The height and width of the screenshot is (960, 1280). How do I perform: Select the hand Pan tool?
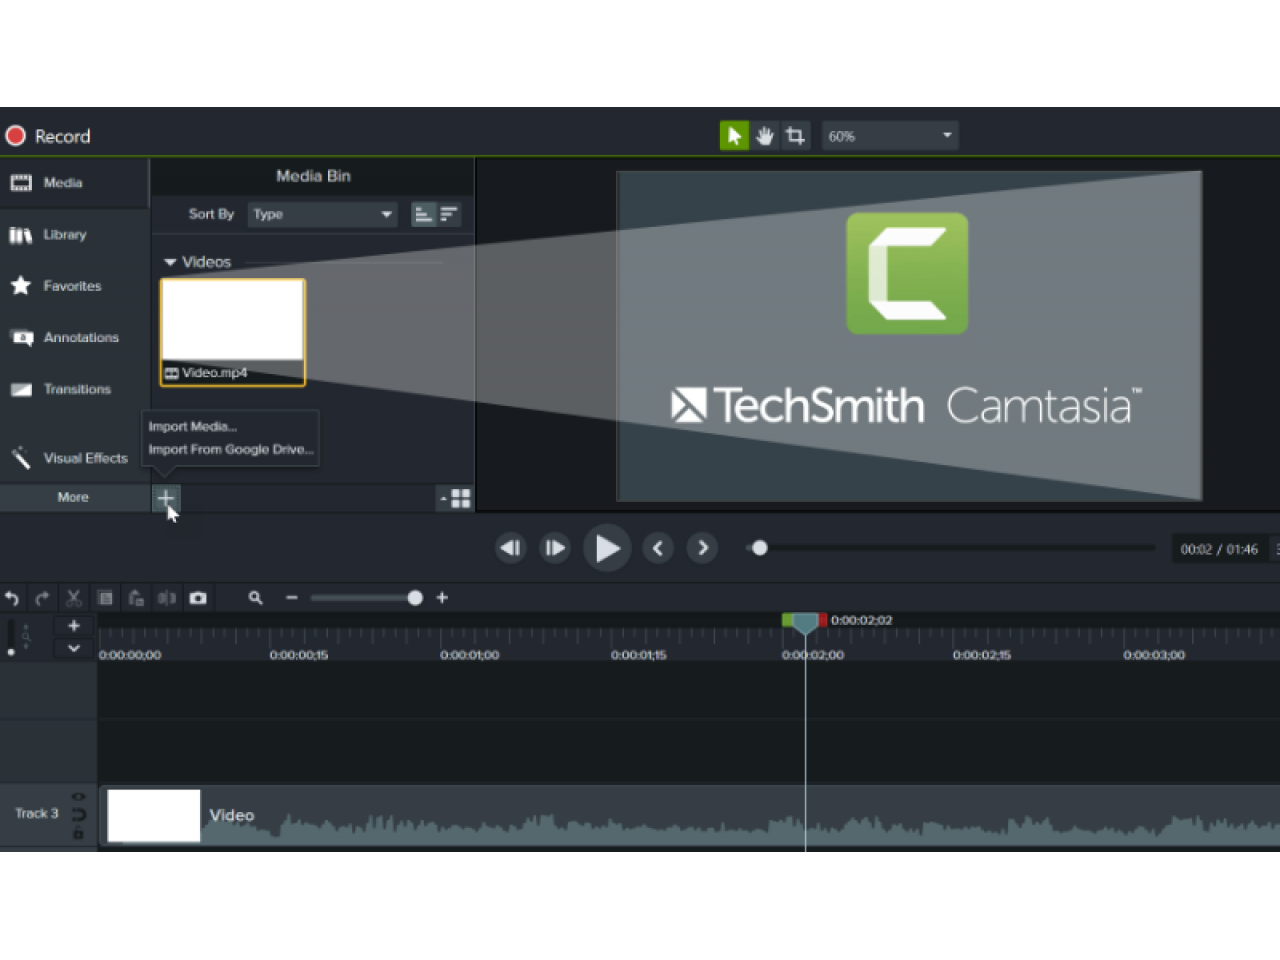765,136
